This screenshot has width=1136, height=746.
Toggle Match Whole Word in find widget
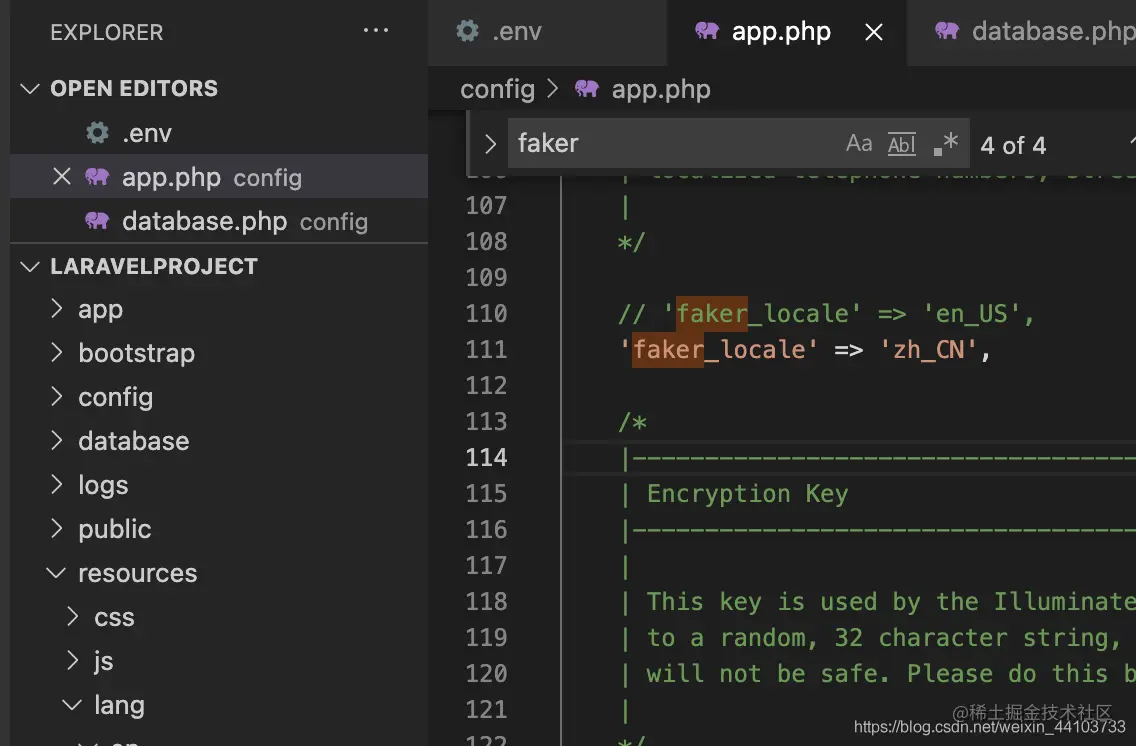tap(901, 144)
